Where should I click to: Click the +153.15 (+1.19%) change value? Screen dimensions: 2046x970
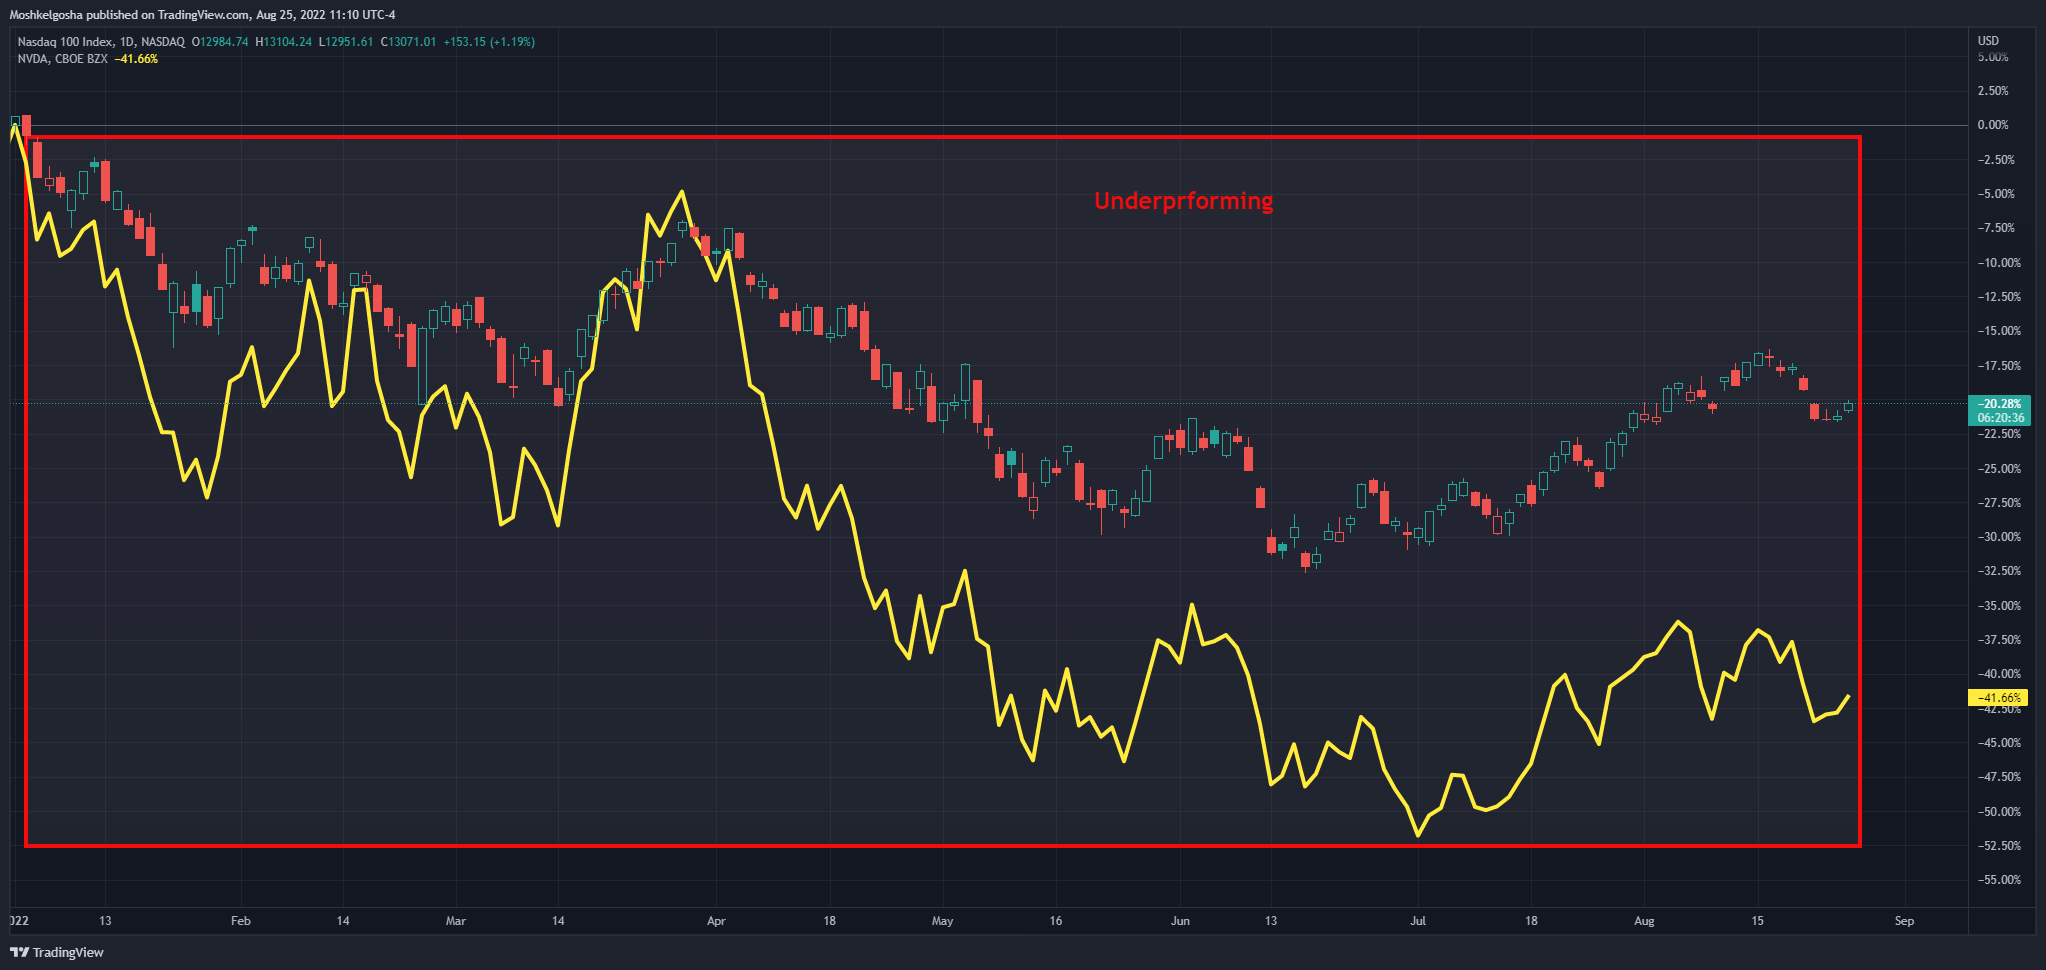pos(489,42)
